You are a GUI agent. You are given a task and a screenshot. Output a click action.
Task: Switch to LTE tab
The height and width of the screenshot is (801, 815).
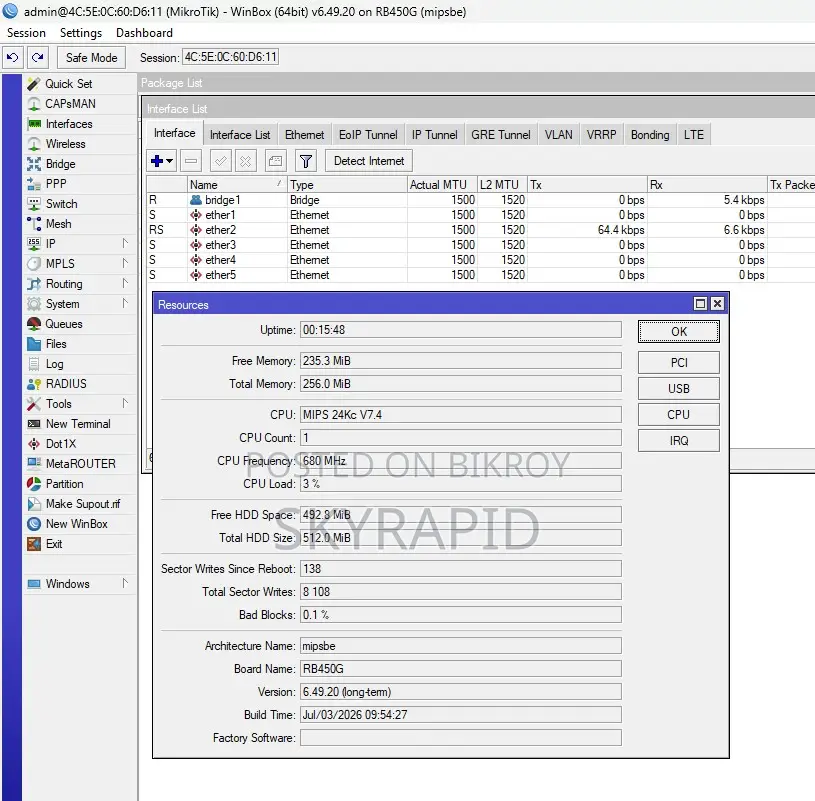(693, 135)
